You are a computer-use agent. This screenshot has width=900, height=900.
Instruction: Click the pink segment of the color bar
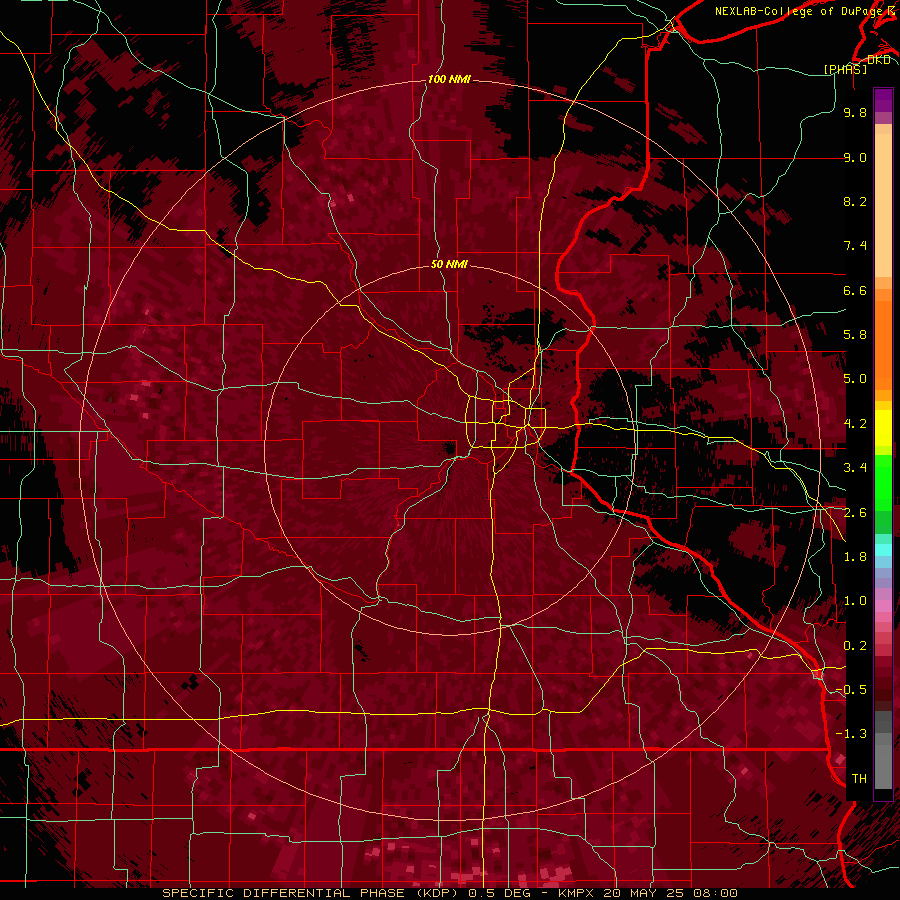pyautogui.click(x=883, y=606)
